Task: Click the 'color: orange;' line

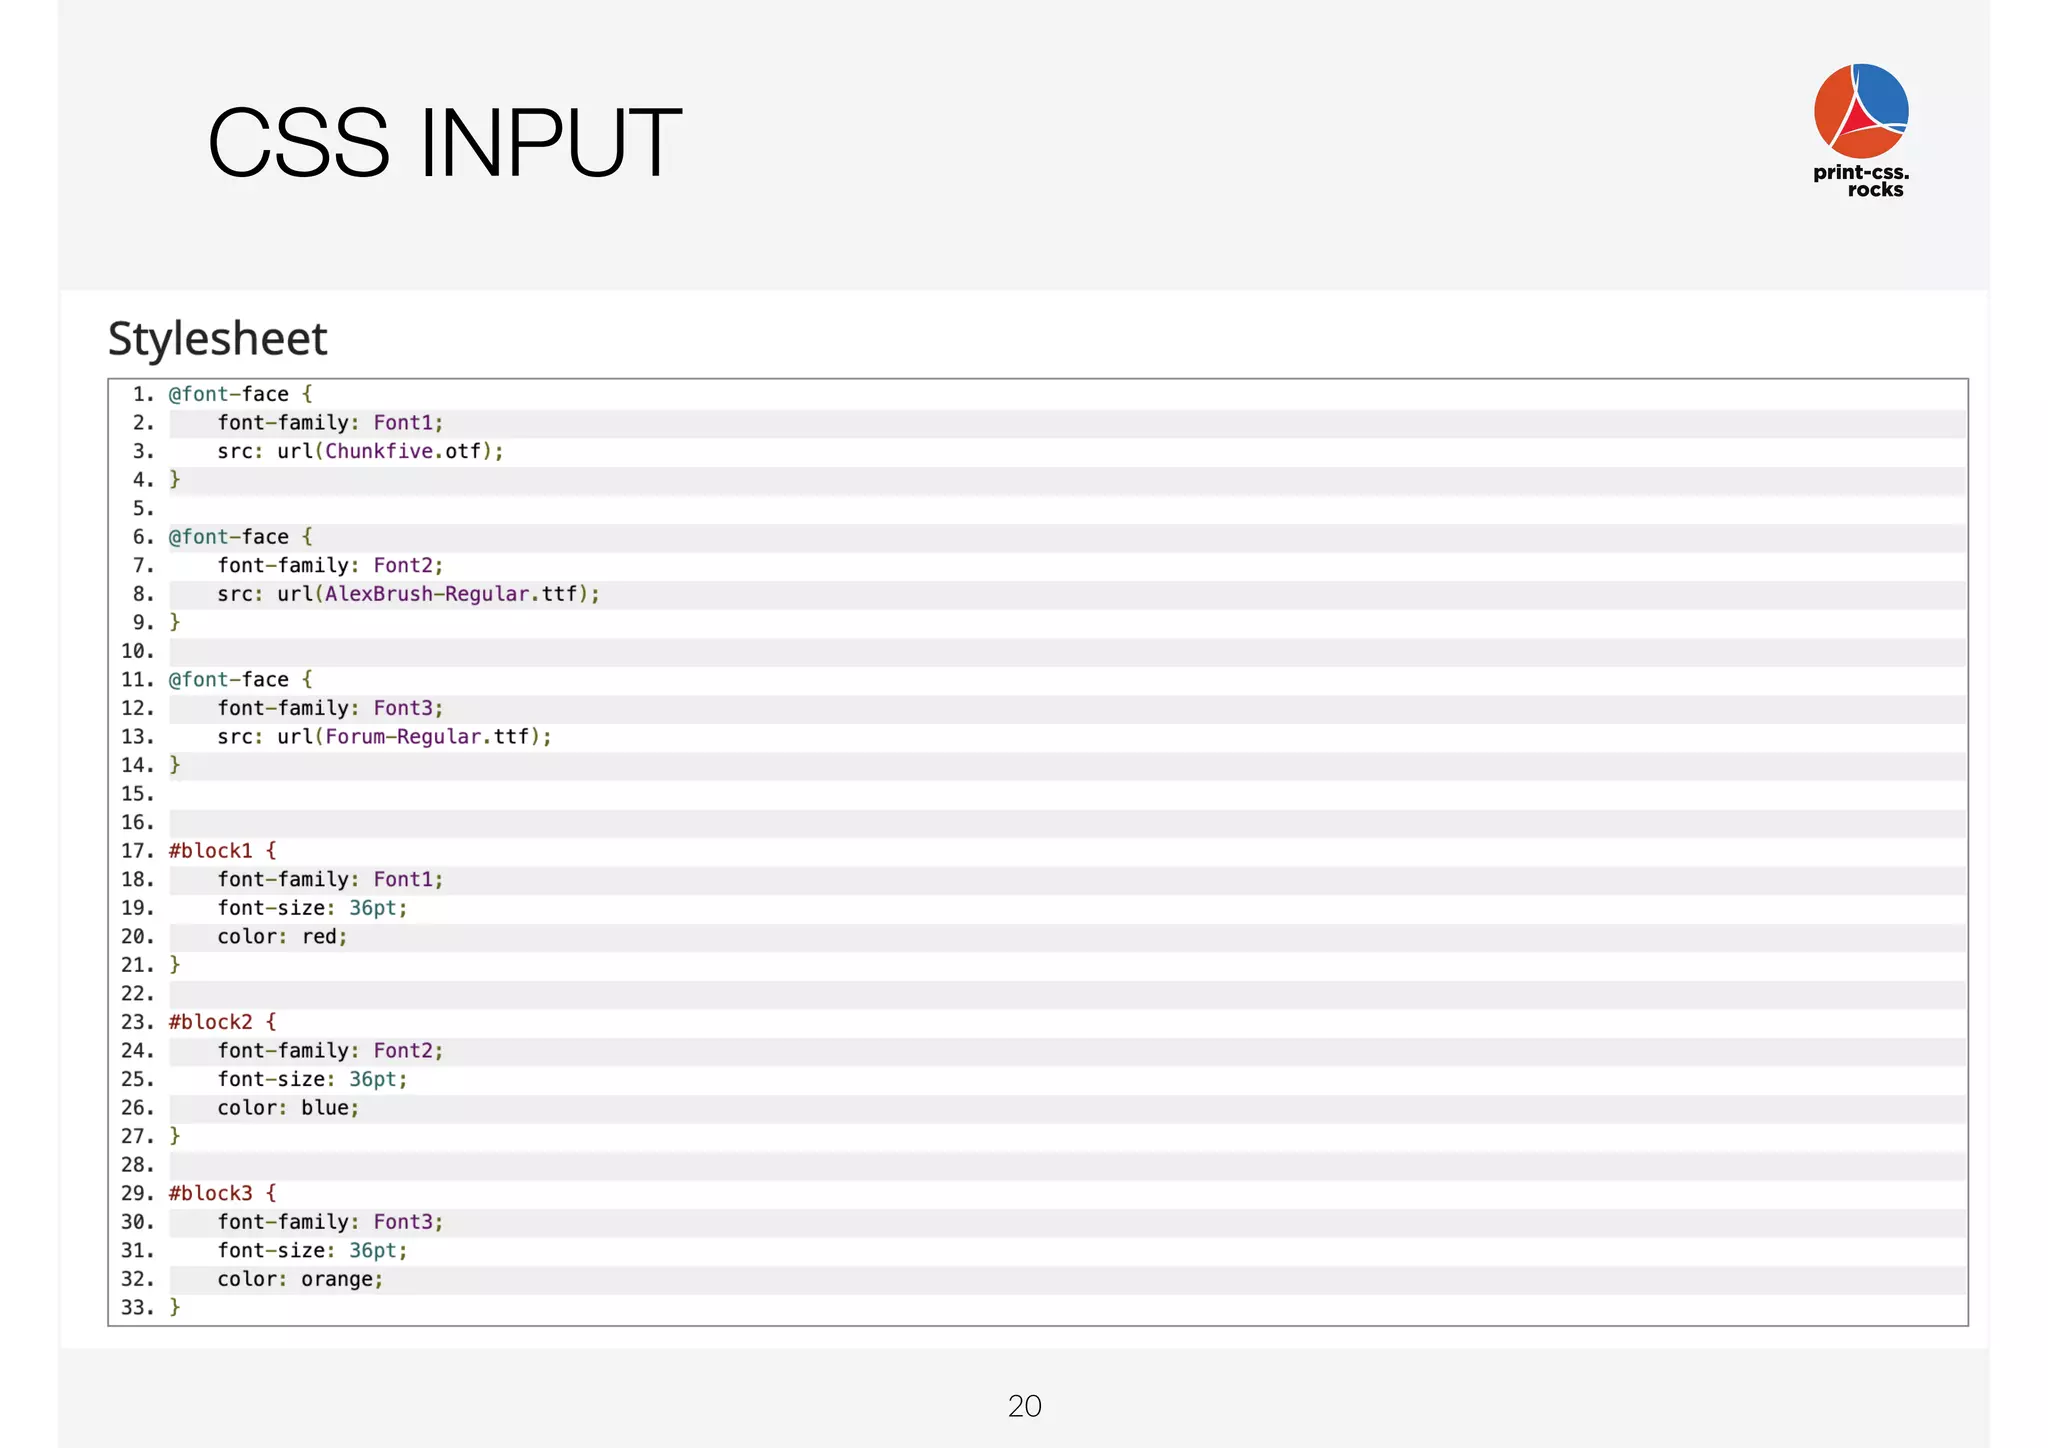Action: (300, 1279)
